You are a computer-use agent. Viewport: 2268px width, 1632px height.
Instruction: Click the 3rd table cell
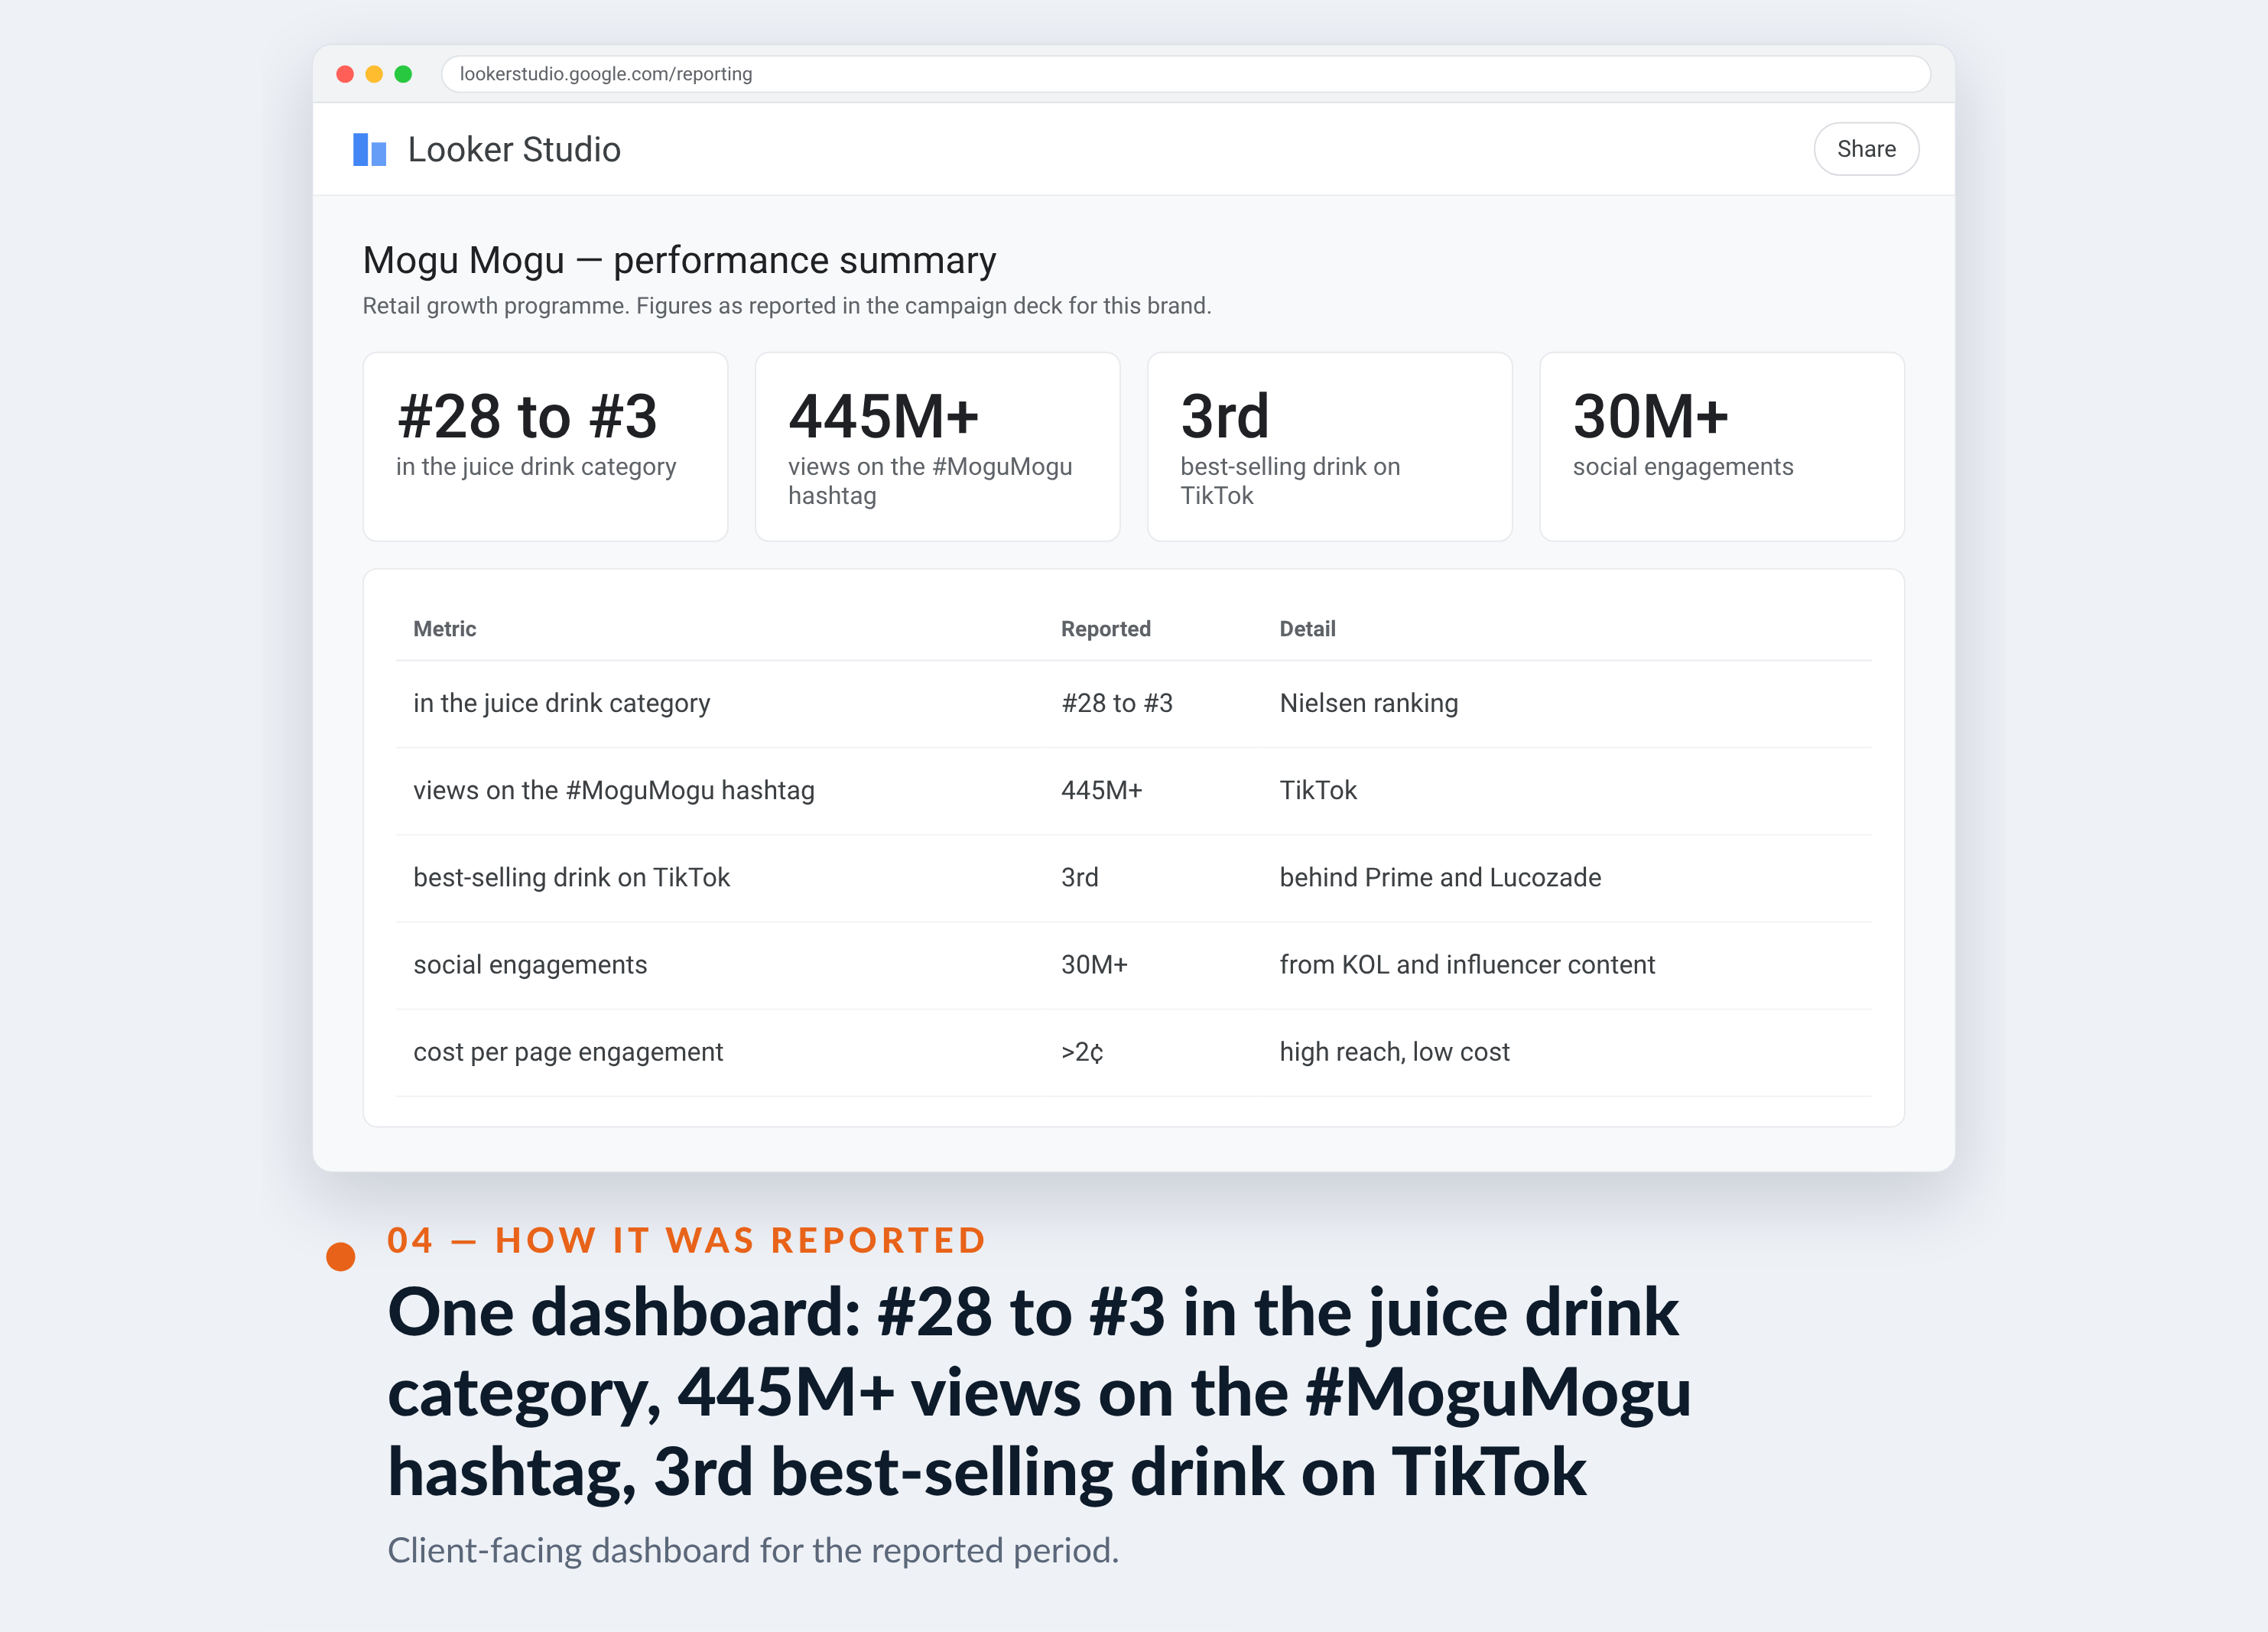pos(1079,878)
